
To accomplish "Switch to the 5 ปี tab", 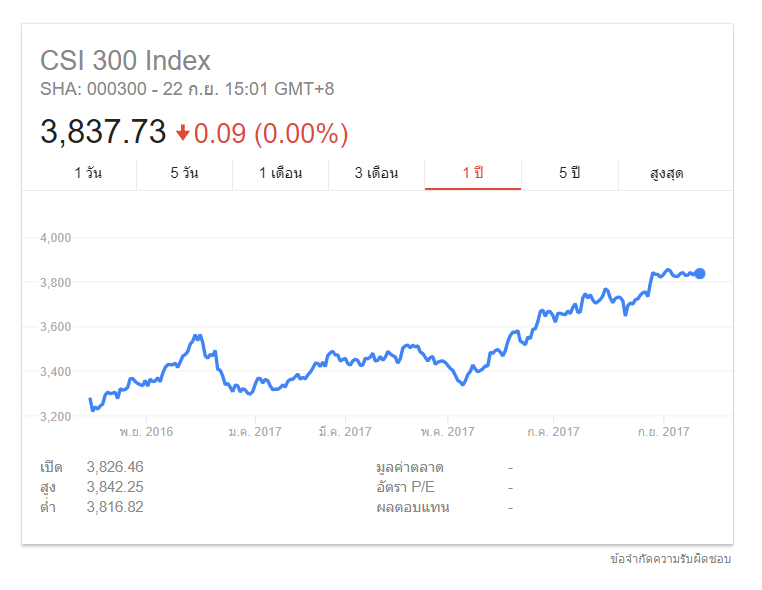I will (569, 173).
